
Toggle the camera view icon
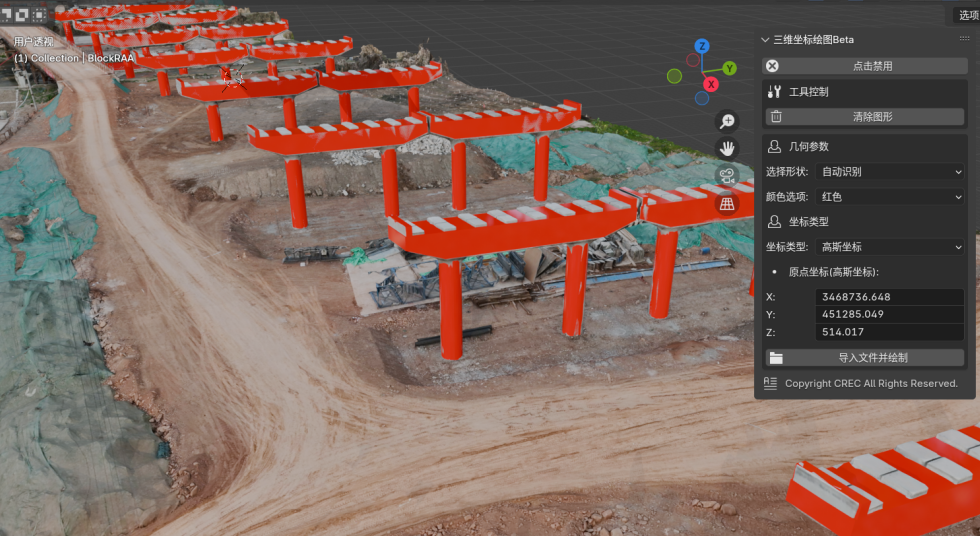pos(727,176)
